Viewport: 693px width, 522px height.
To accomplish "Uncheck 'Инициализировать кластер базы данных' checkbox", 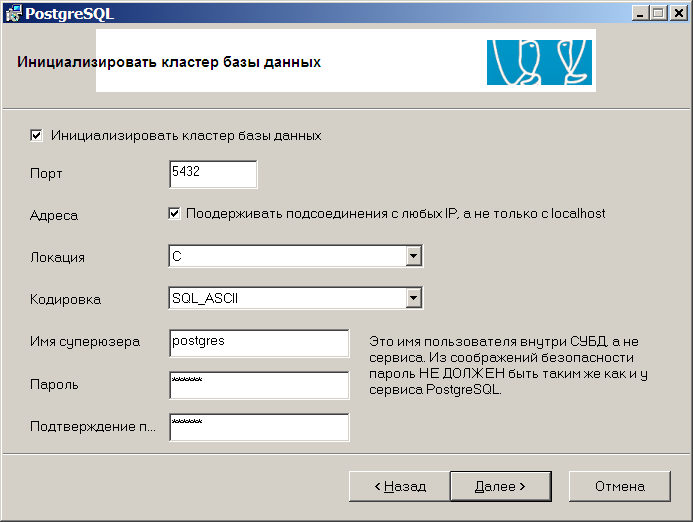I will click(x=36, y=135).
